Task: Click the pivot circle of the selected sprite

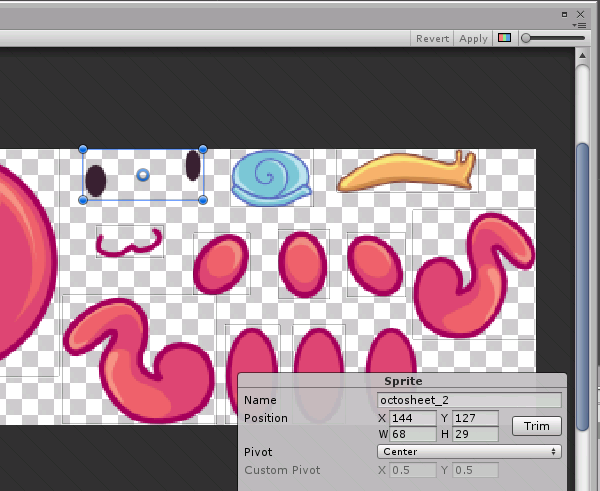Action: [x=143, y=175]
